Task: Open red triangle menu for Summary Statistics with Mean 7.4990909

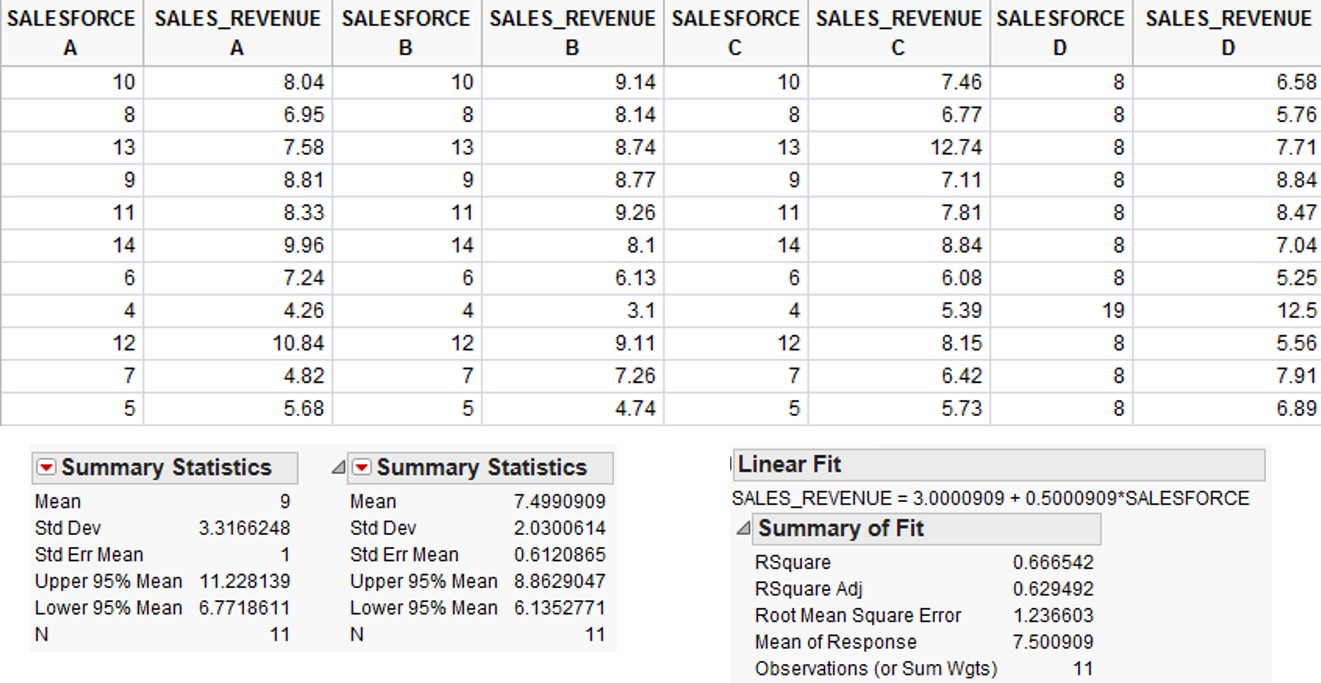Action: [362, 468]
